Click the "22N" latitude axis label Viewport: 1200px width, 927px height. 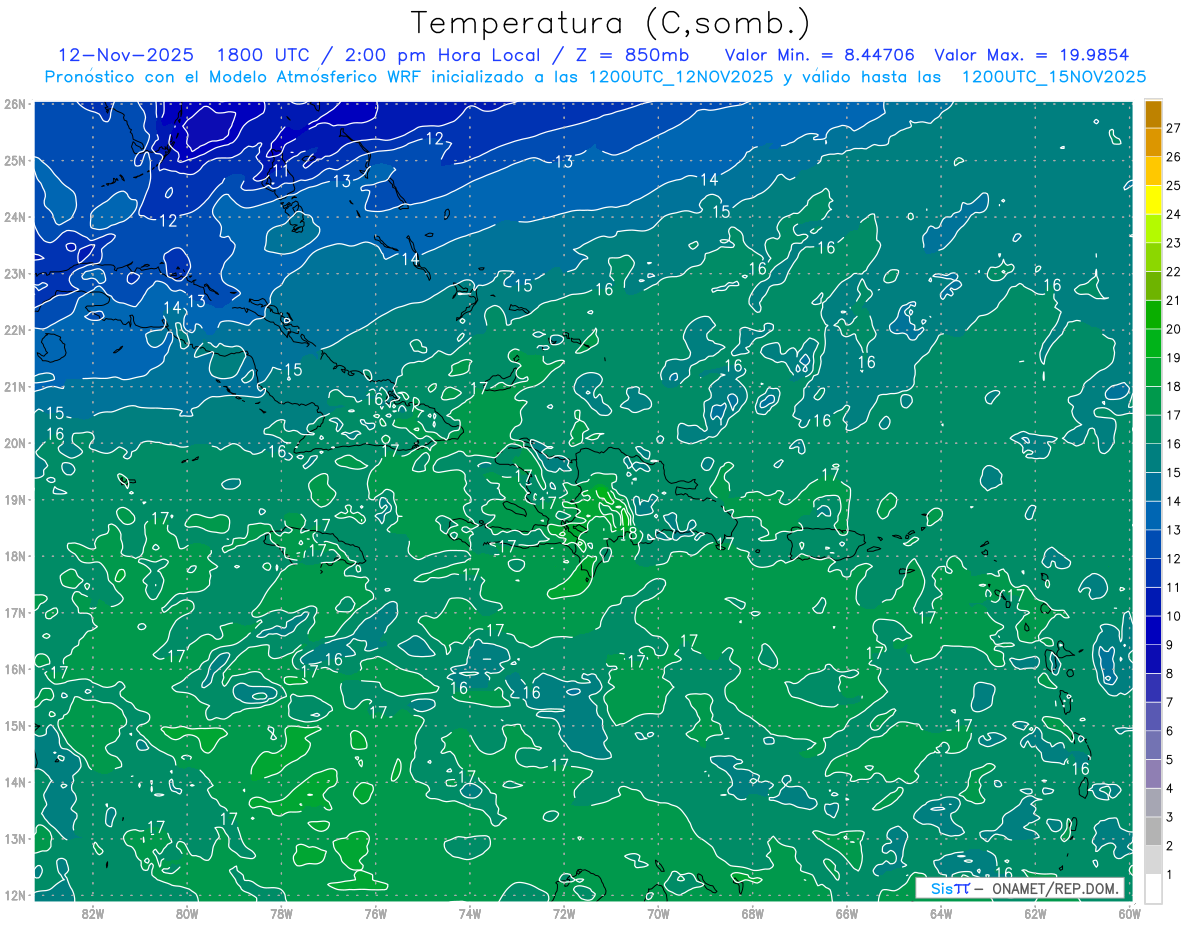click(14, 330)
